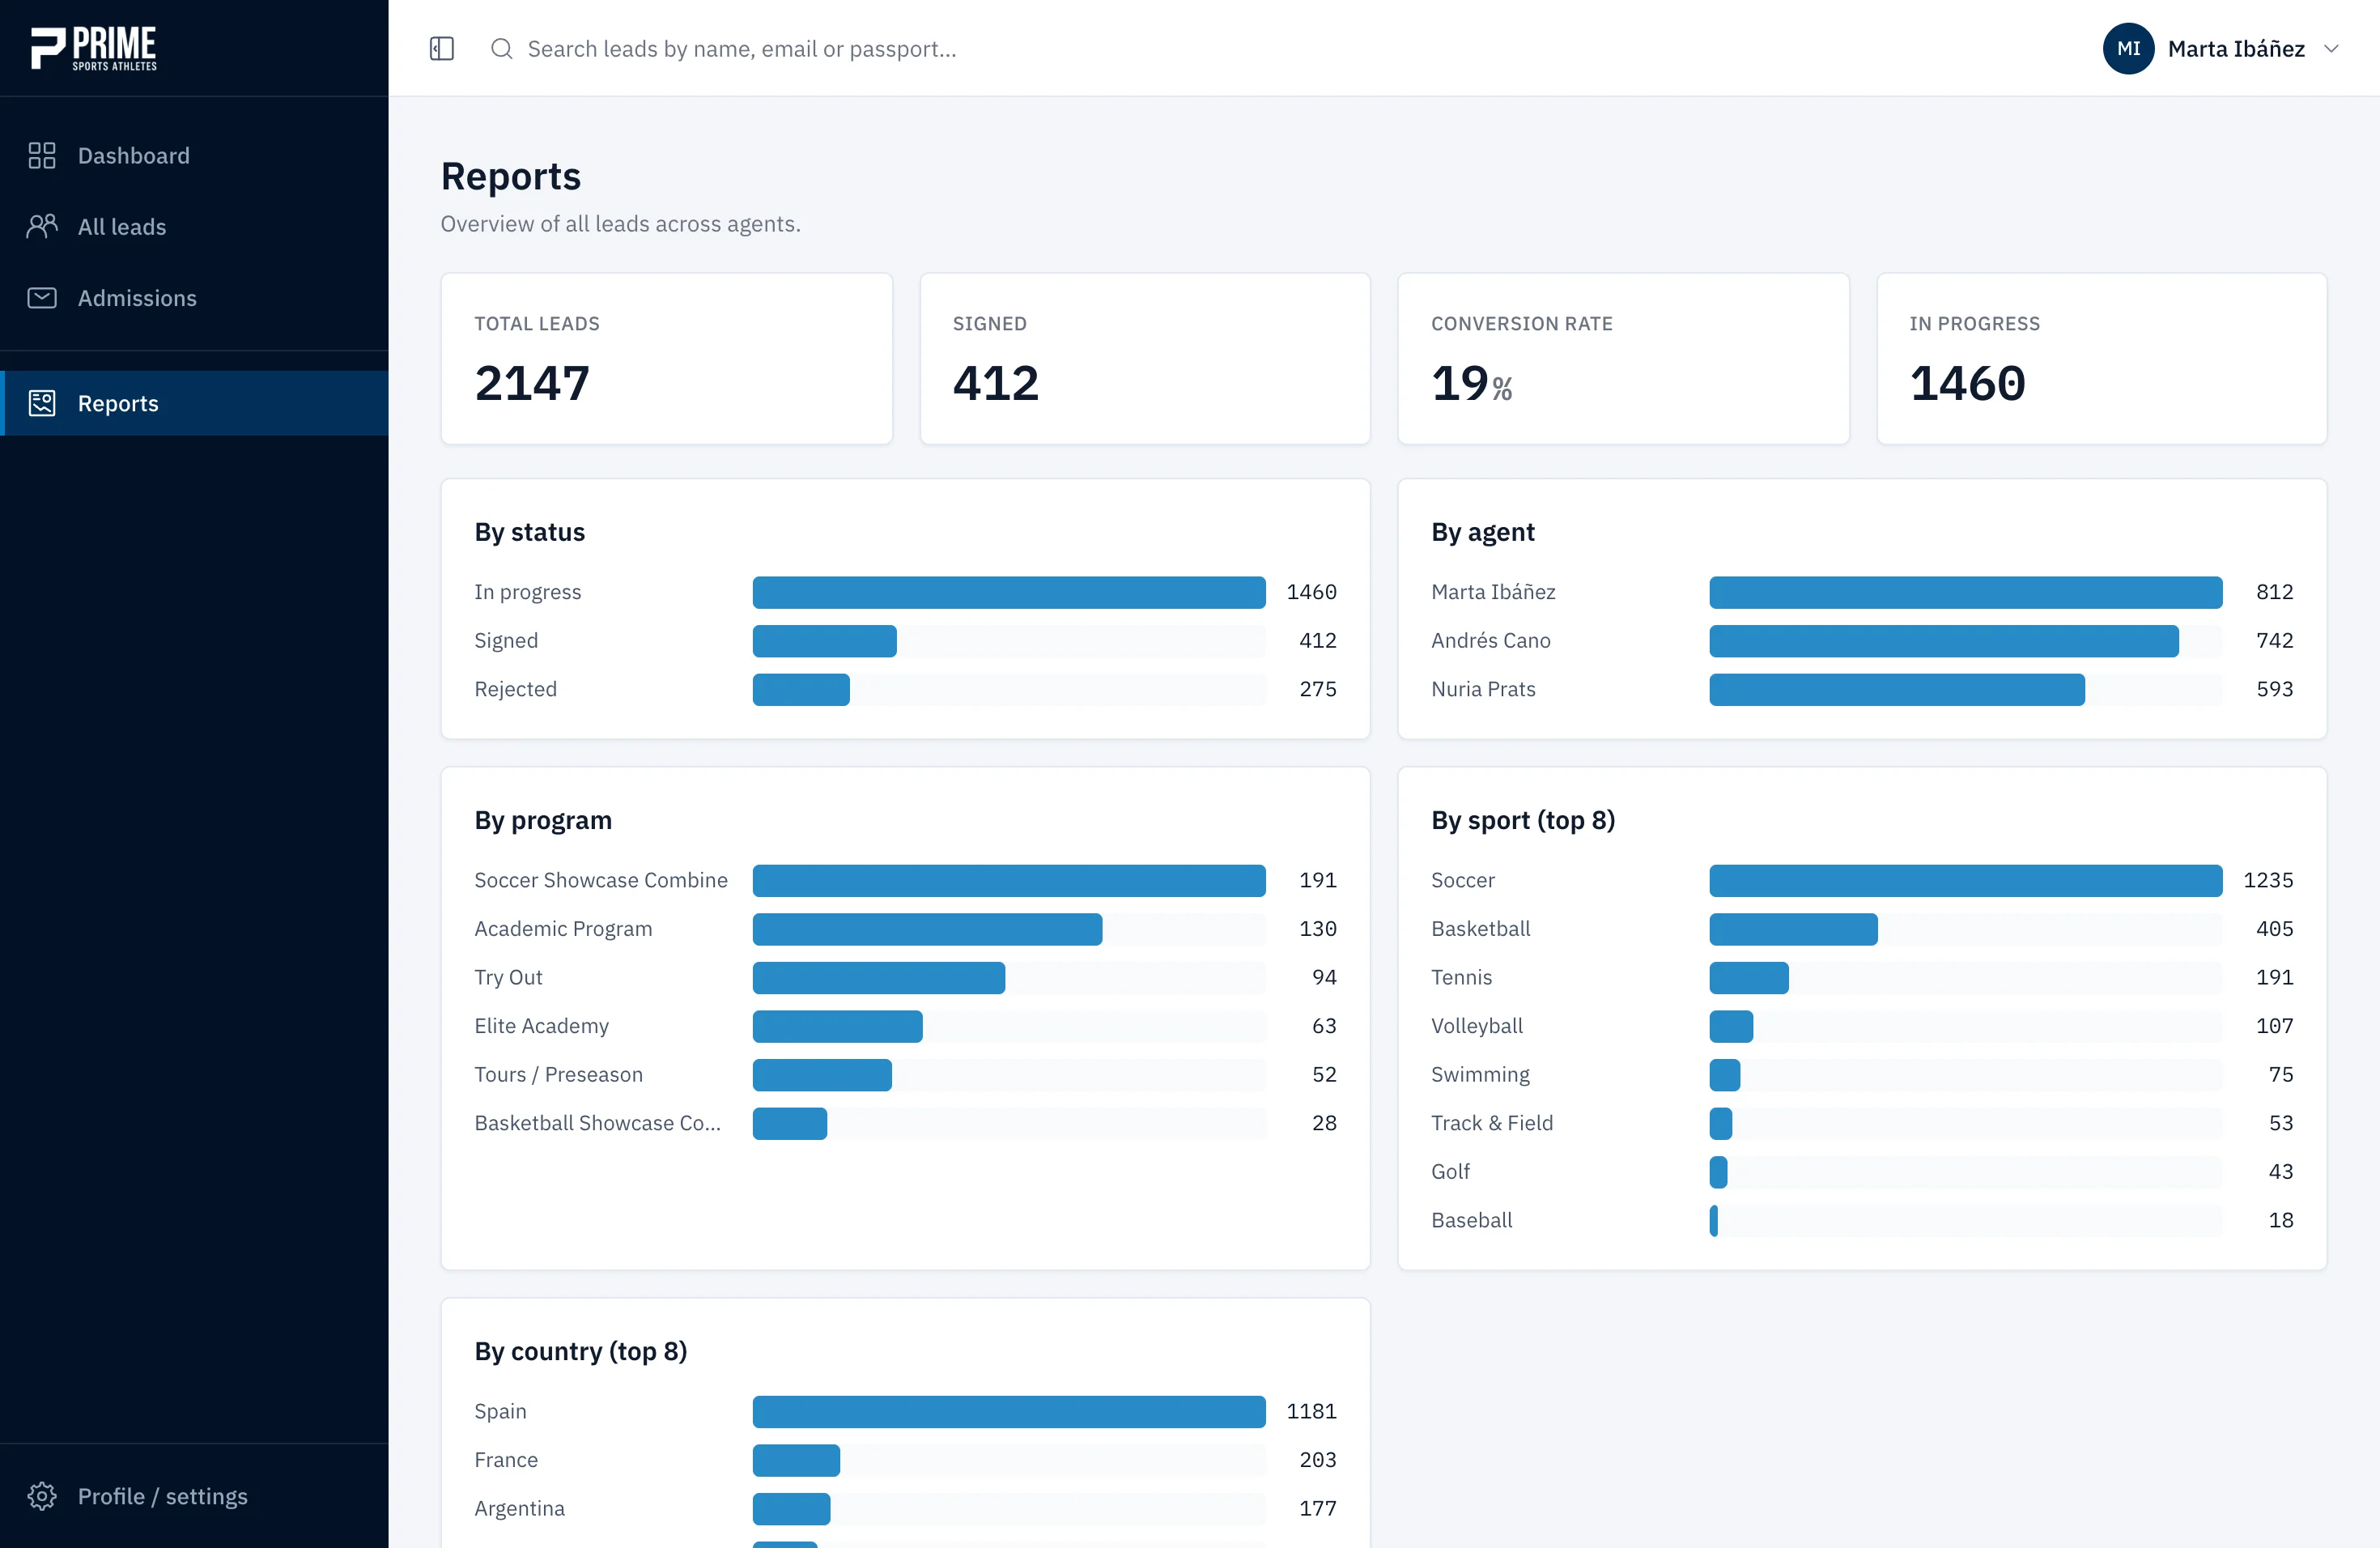Click the 'By program' heading
This screenshot has width=2380, height=1548.
tap(542, 820)
